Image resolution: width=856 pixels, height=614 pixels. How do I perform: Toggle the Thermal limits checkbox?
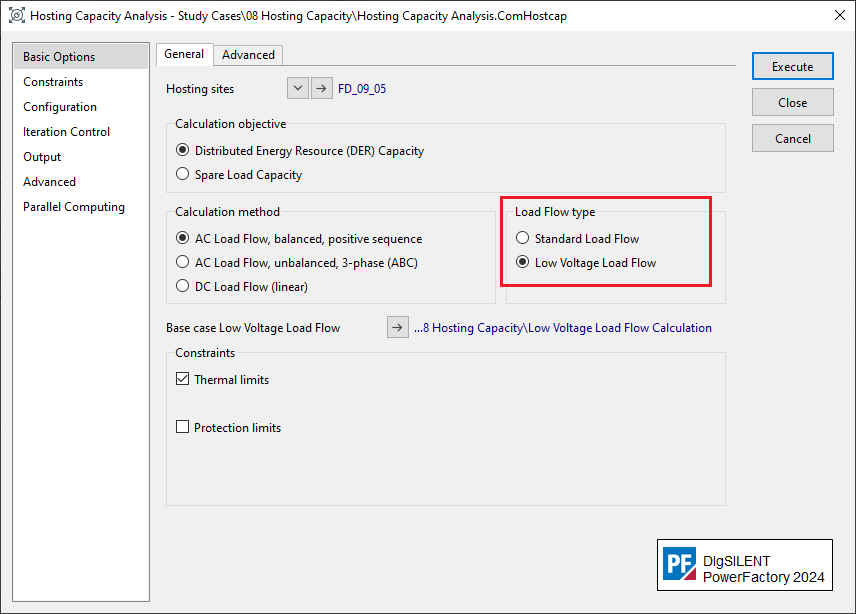tap(182, 379)
